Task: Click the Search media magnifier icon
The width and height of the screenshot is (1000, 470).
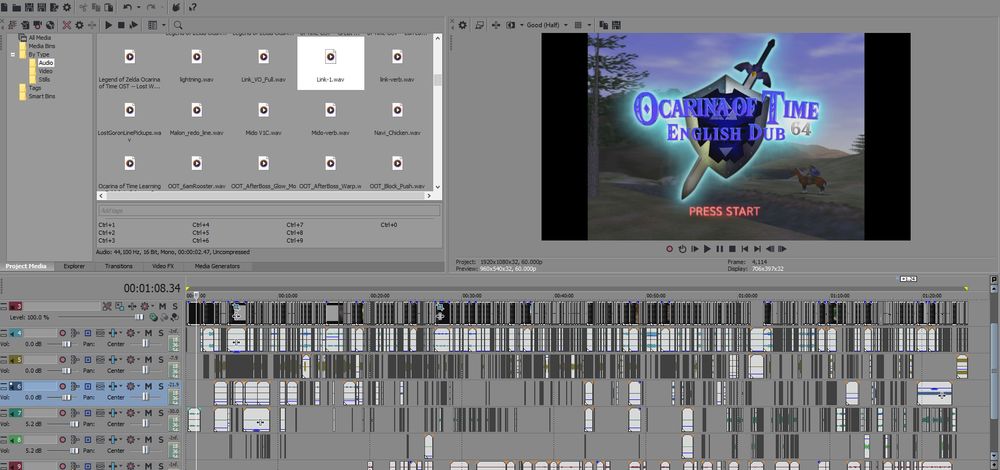Action: click(178, 25)
